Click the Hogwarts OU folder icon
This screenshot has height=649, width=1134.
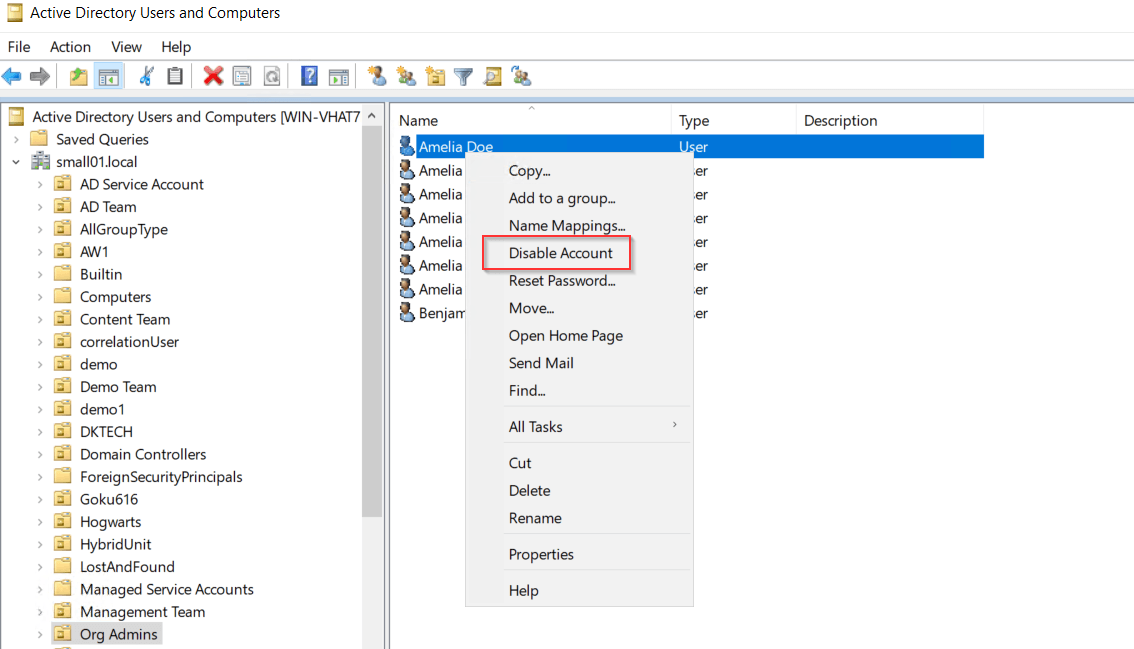pos(63,522)
